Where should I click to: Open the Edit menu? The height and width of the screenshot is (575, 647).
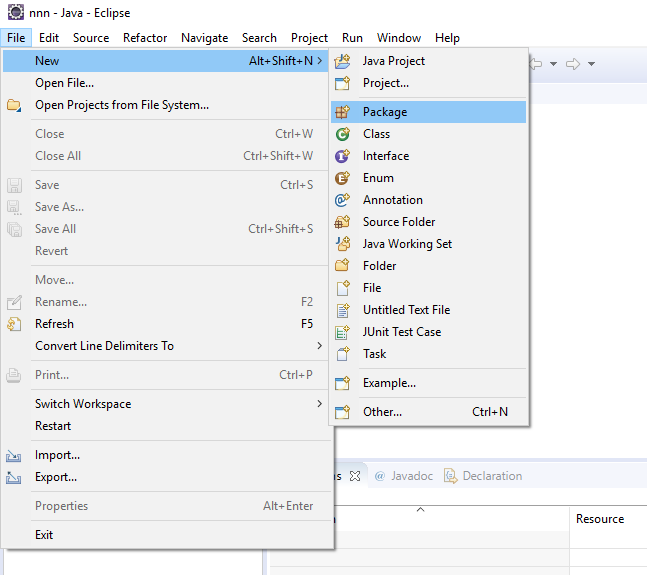(49, 38)
